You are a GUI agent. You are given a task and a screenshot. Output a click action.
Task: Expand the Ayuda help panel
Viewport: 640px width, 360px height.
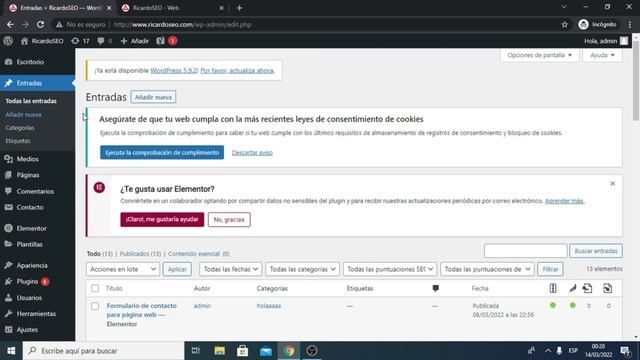(602, 55)
